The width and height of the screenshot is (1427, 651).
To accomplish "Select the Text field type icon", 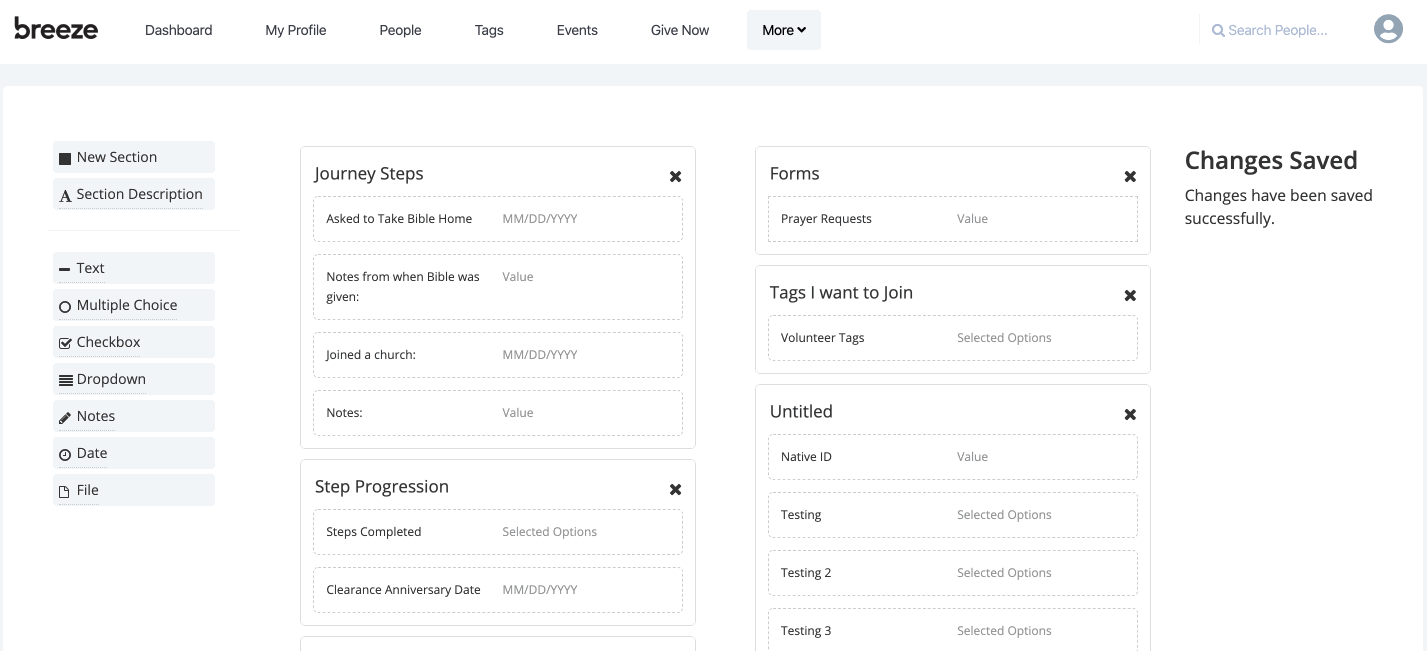I will click(64, 268).
